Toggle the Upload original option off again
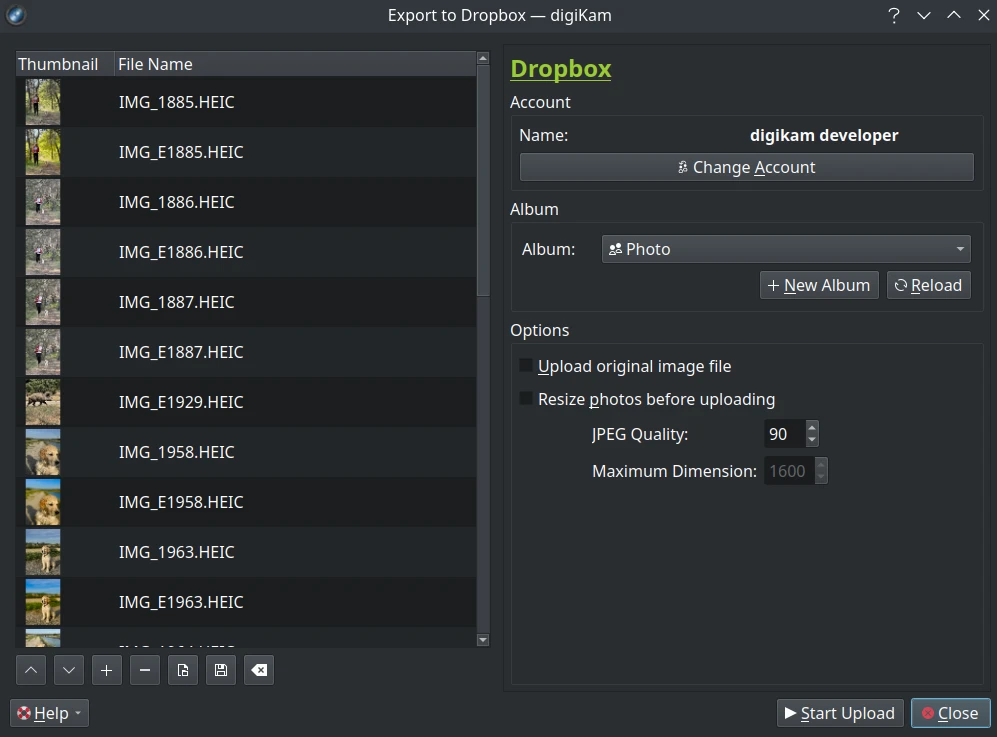 coord(525,364)
